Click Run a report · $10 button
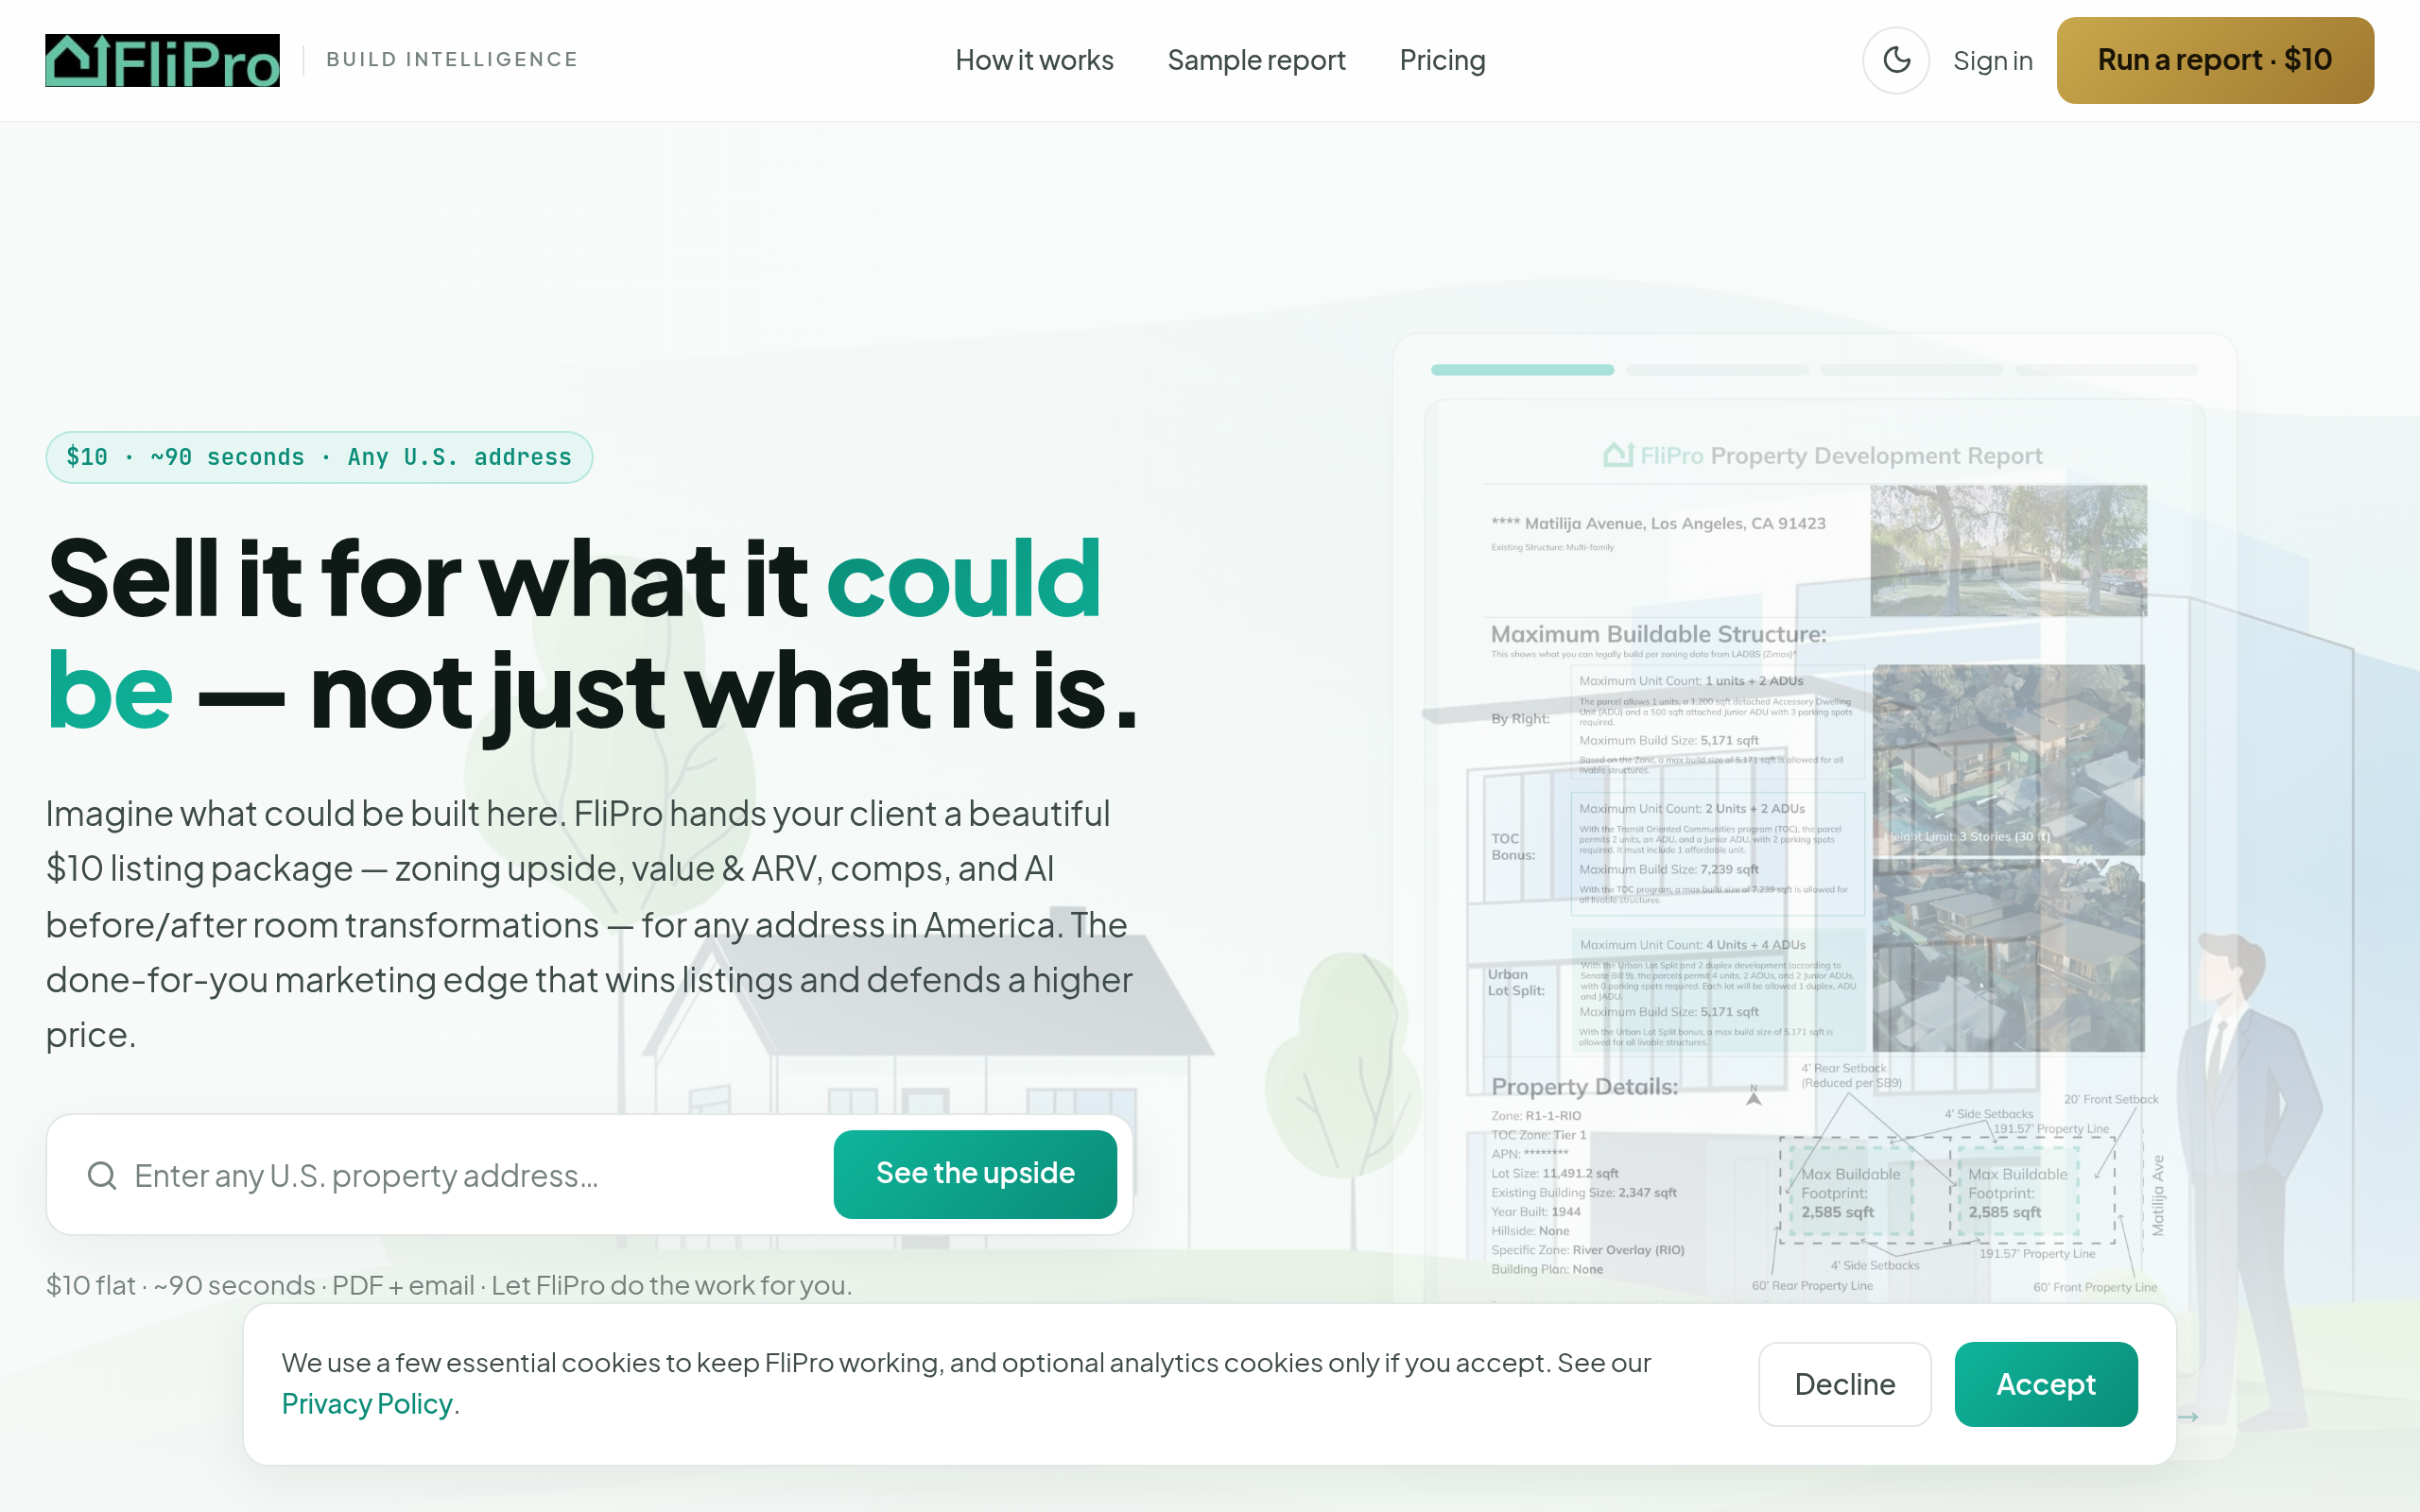Screen dimensions: 2420x1512 2215,60
